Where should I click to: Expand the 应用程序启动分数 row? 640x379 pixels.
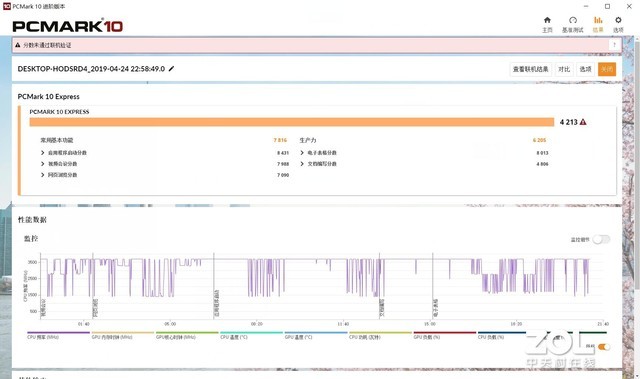pos(42,153)
